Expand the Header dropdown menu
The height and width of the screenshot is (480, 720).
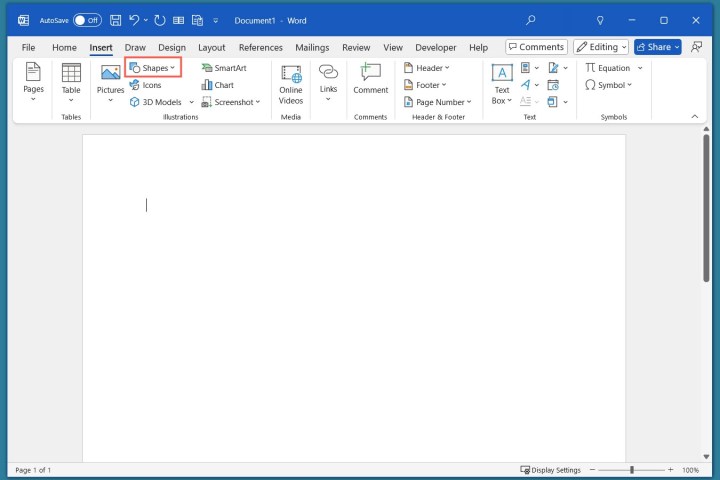432,68
